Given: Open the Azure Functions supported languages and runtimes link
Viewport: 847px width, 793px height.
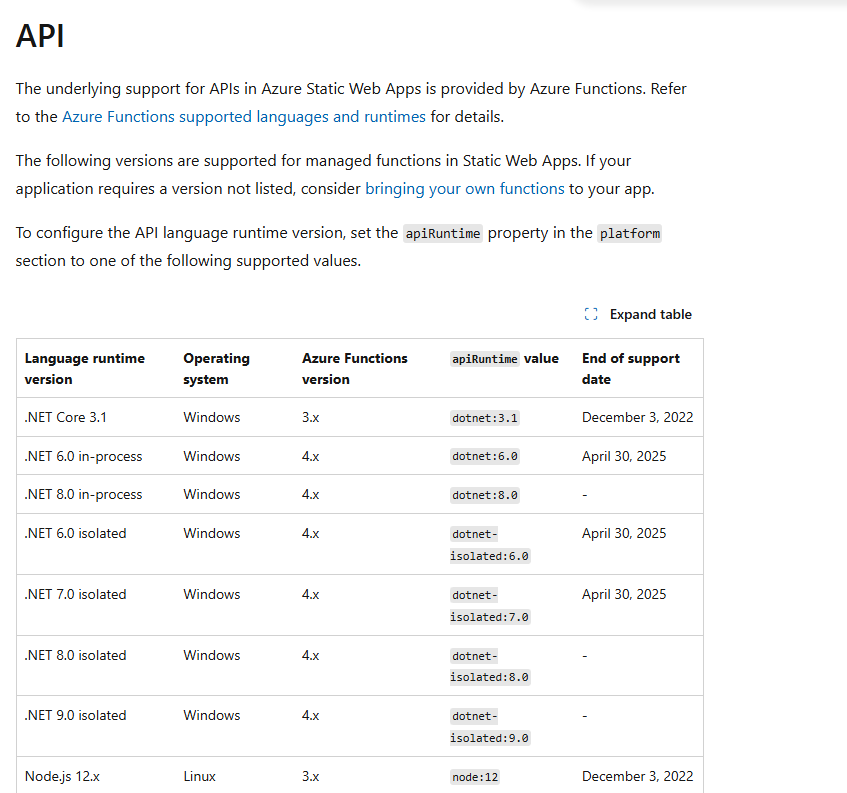Looking at the screenshot, I should pos(244,117).
